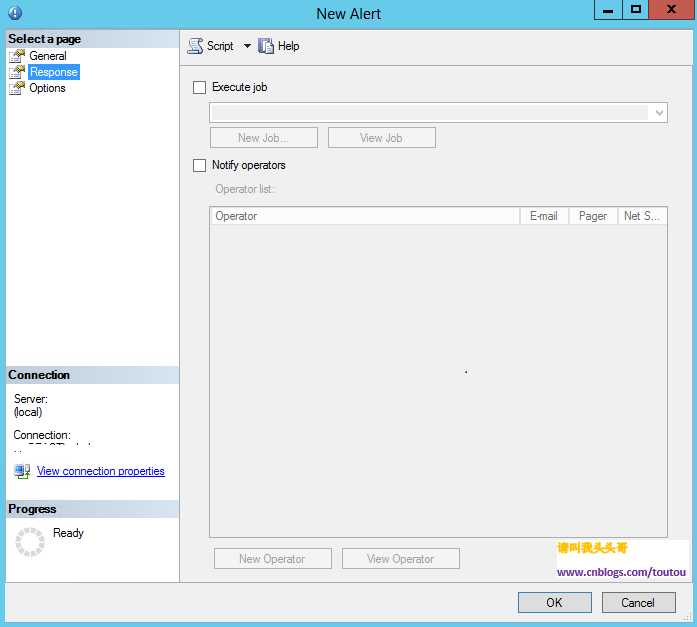Click the Net Send column header

click(642, 216)
